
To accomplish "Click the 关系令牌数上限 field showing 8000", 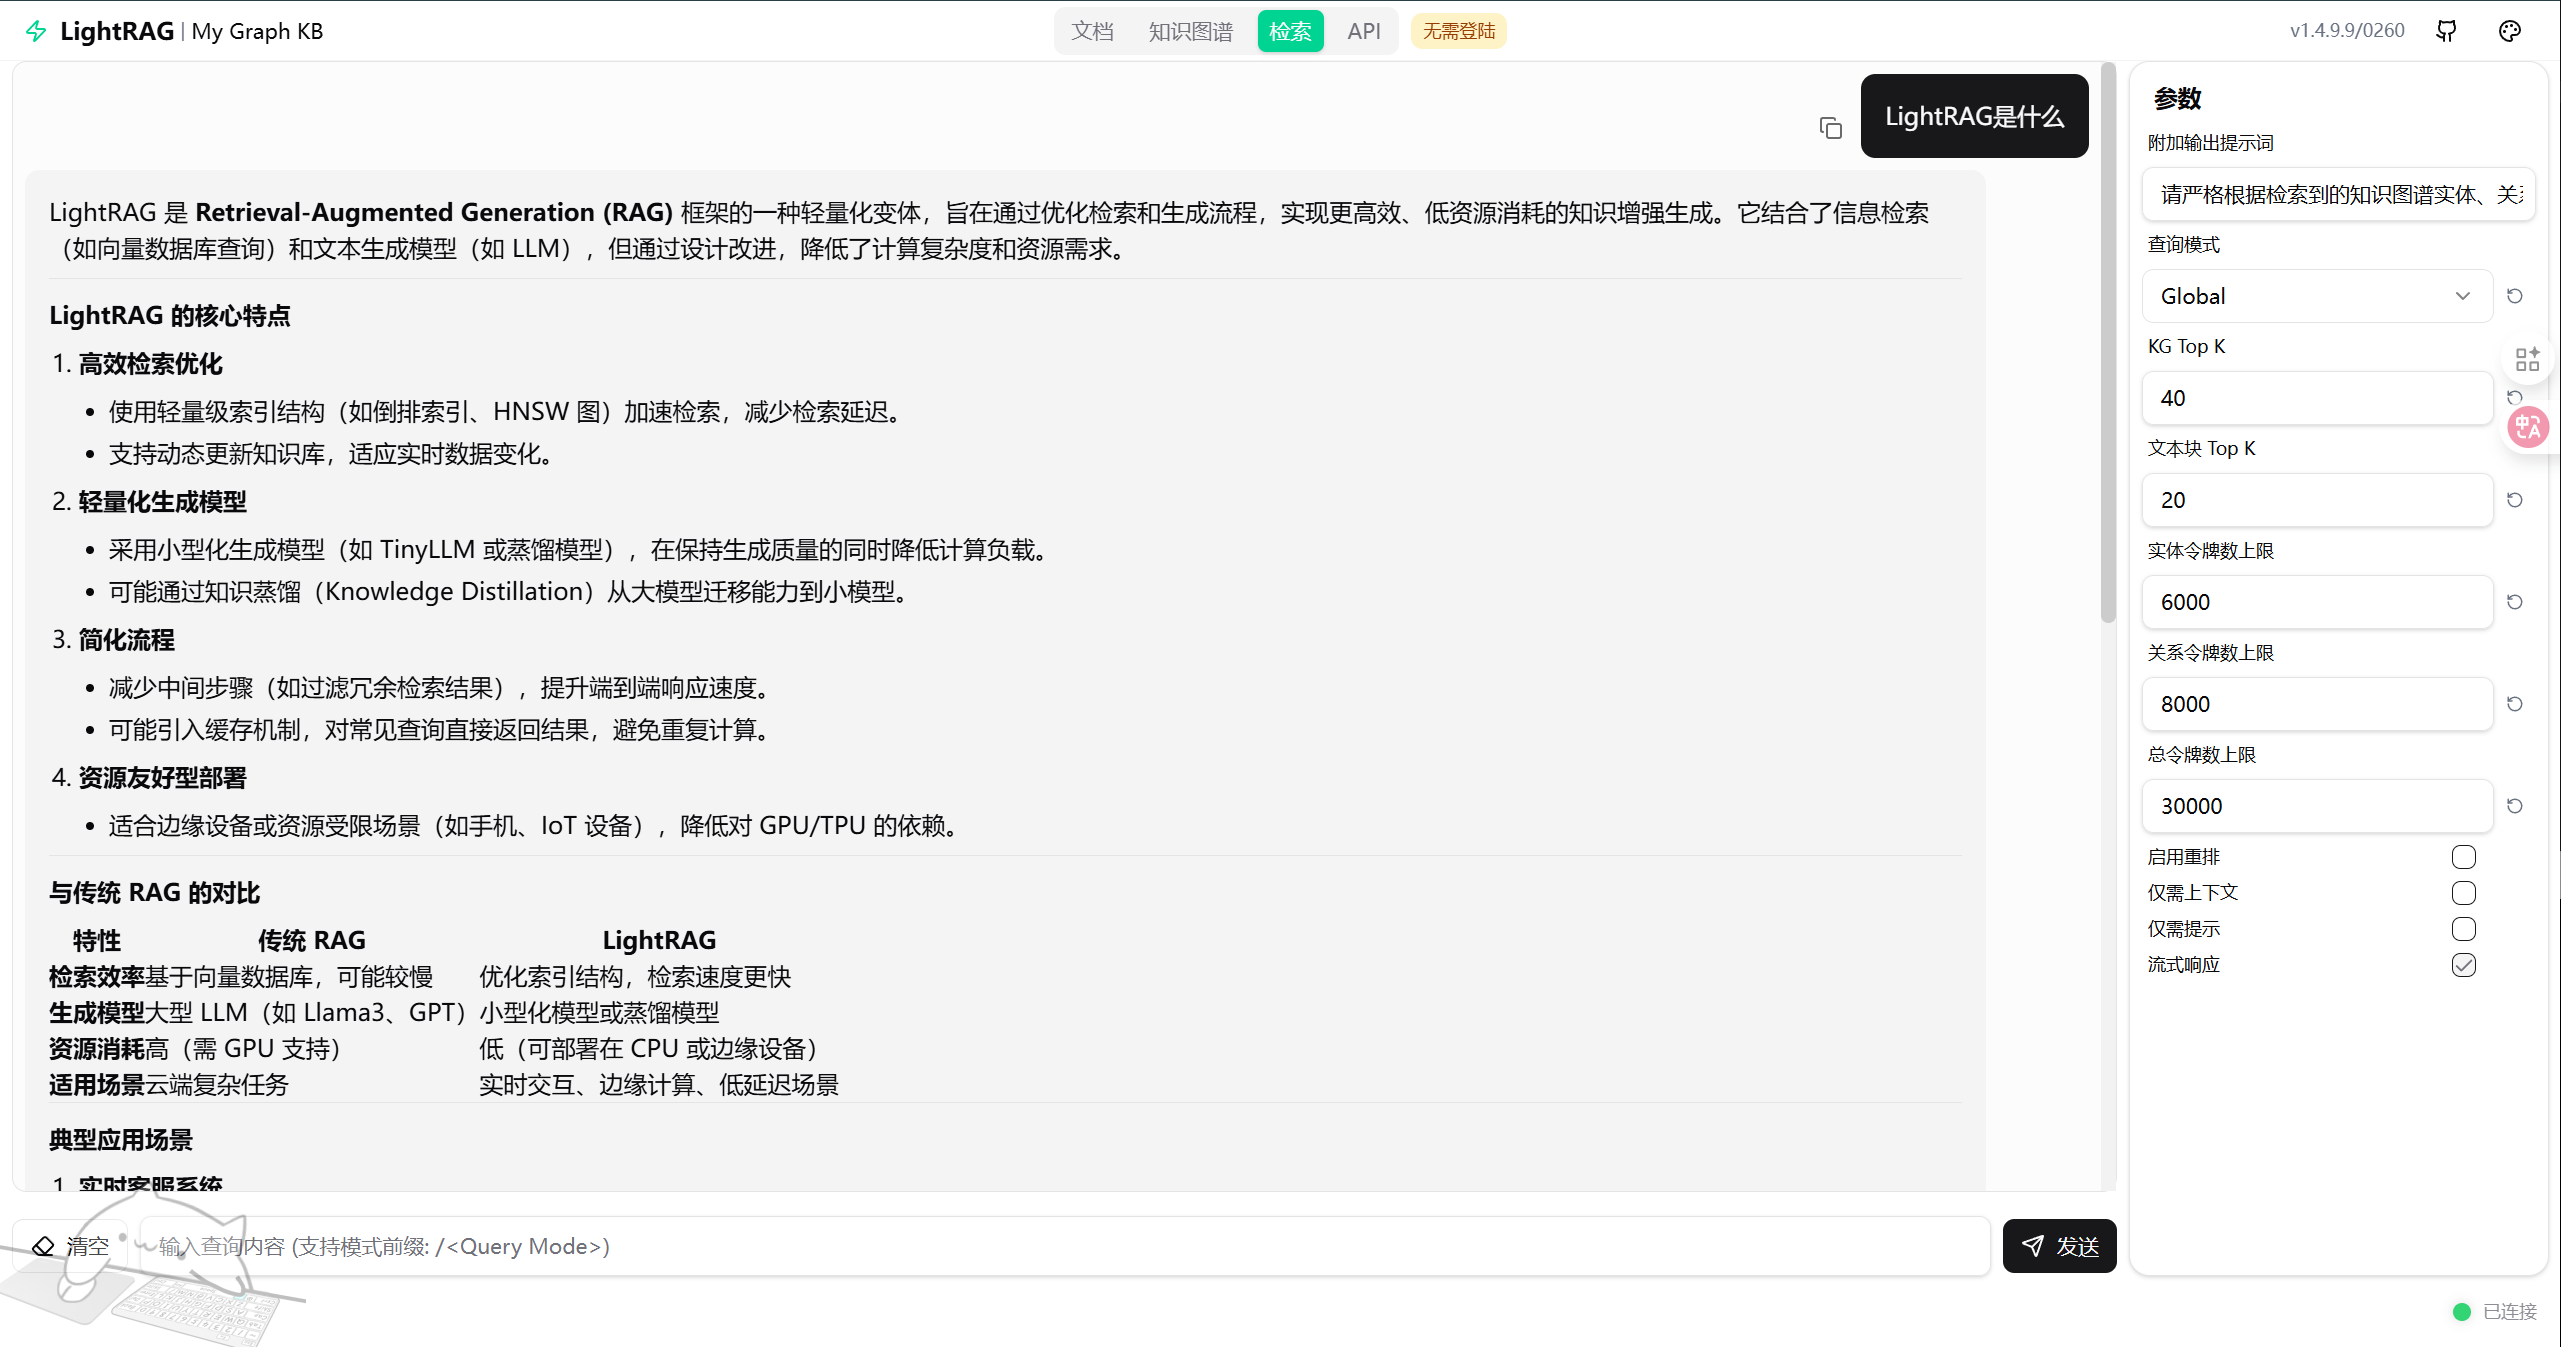I will pos(2317,704).
